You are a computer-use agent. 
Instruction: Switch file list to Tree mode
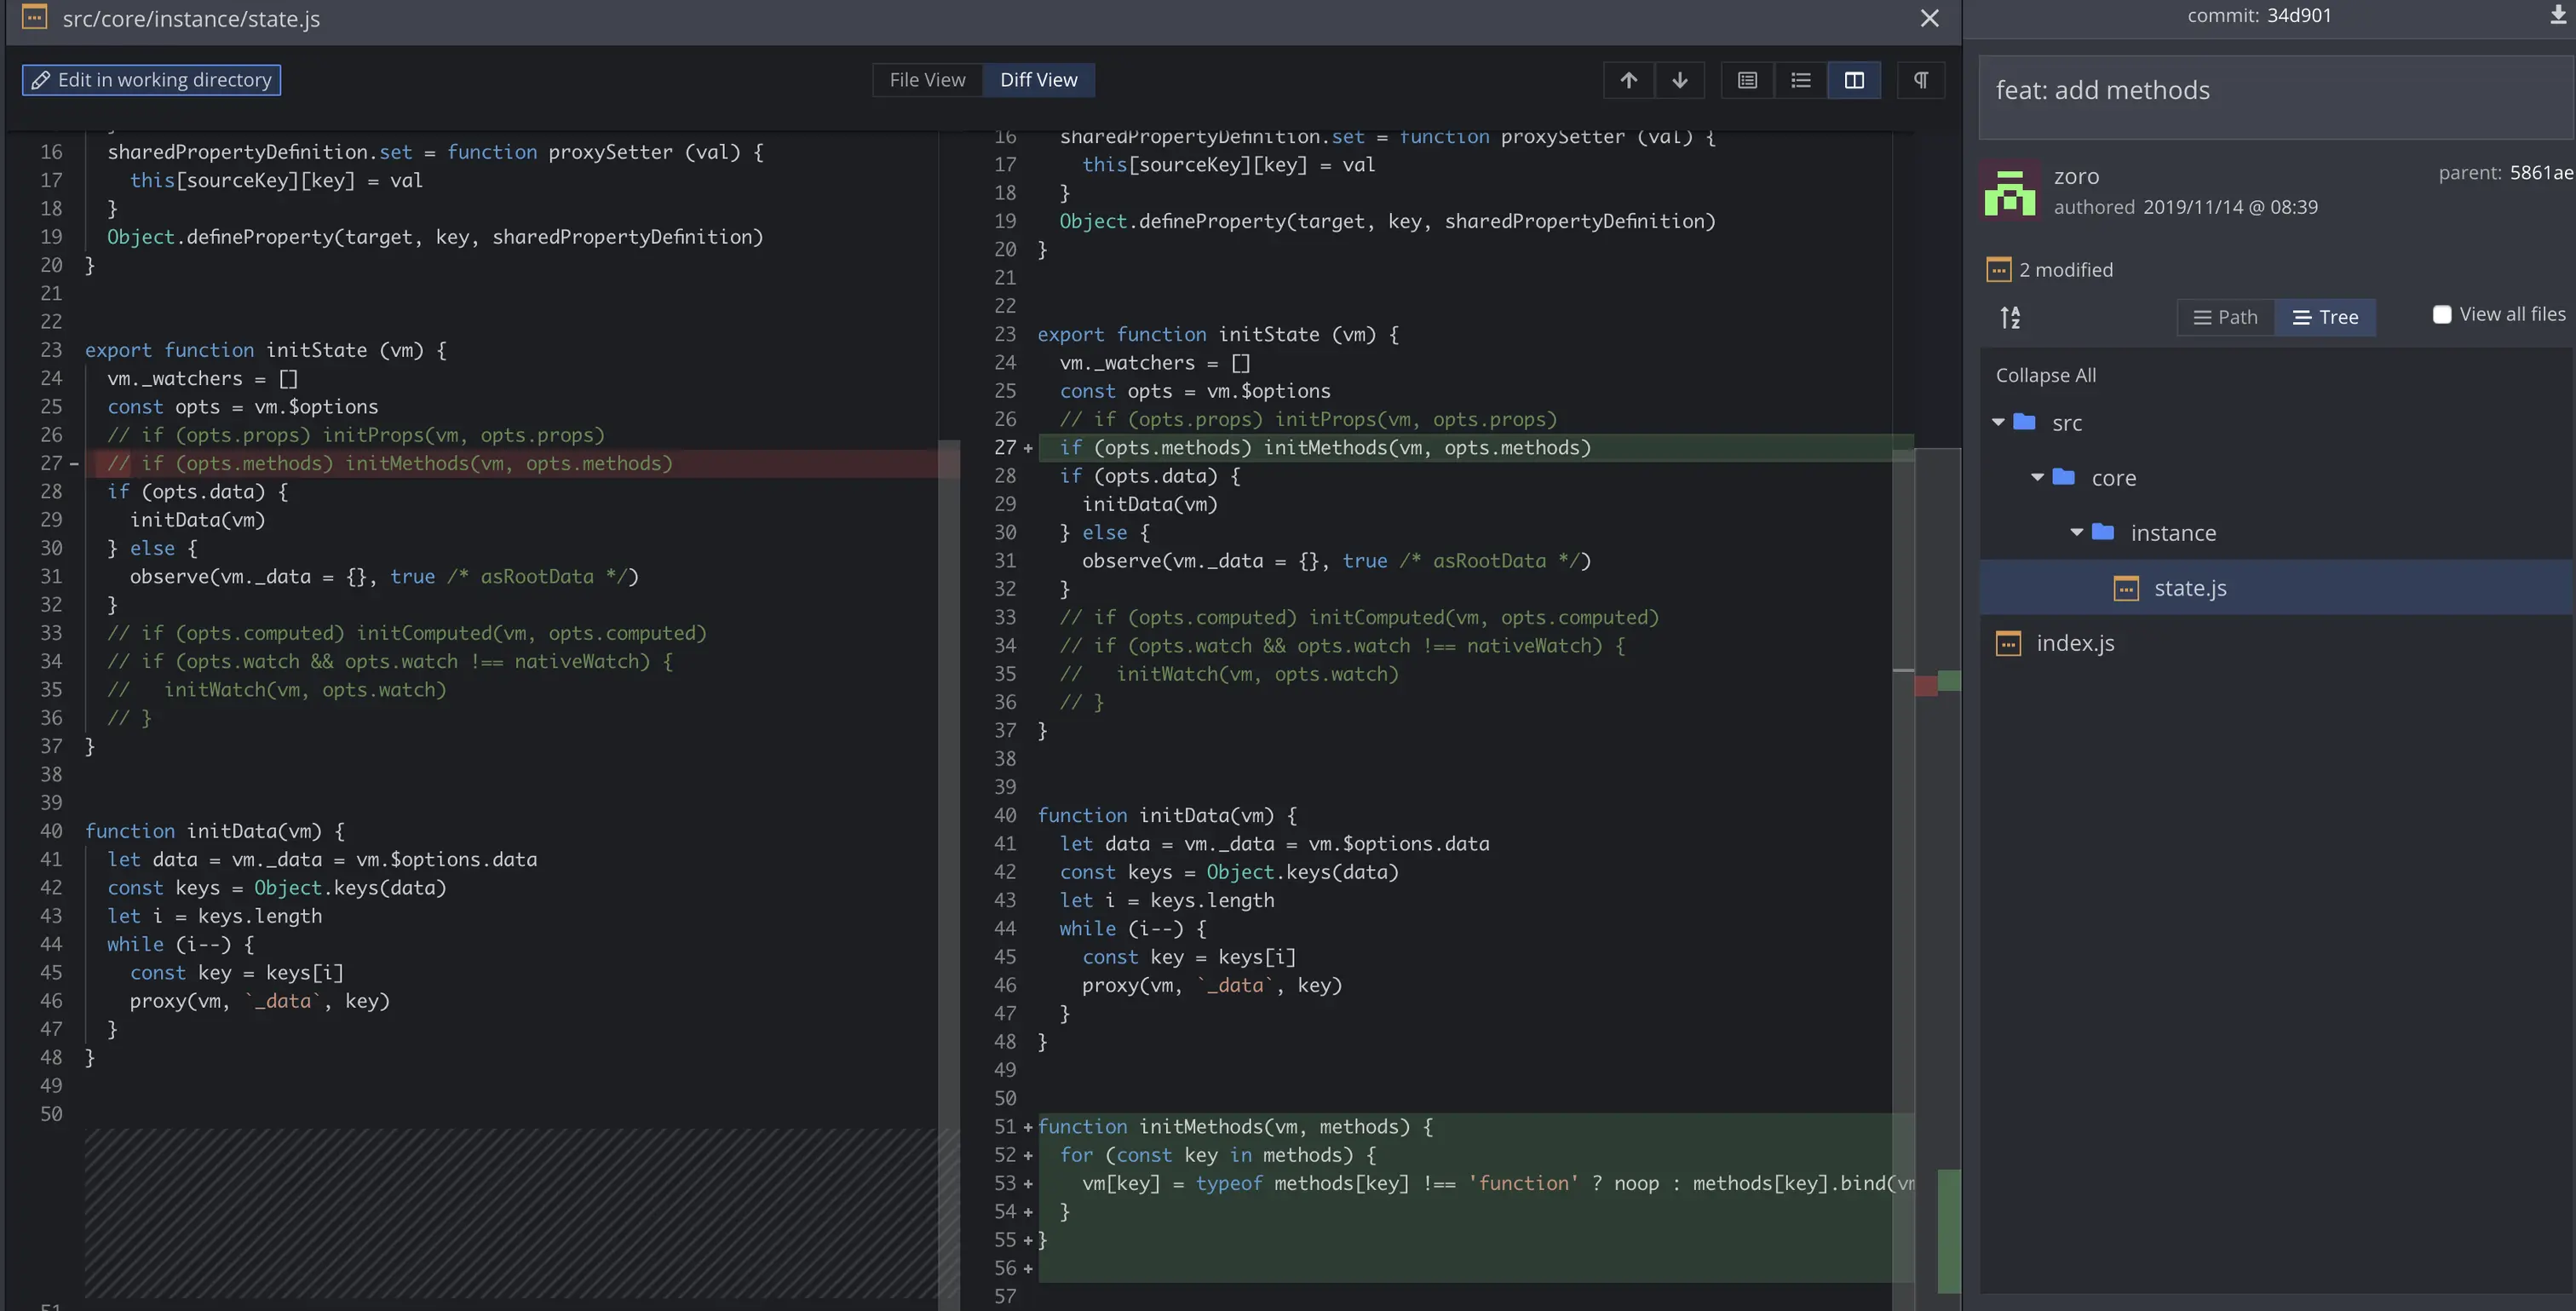pyautogui.click(x=2325, y=317)
